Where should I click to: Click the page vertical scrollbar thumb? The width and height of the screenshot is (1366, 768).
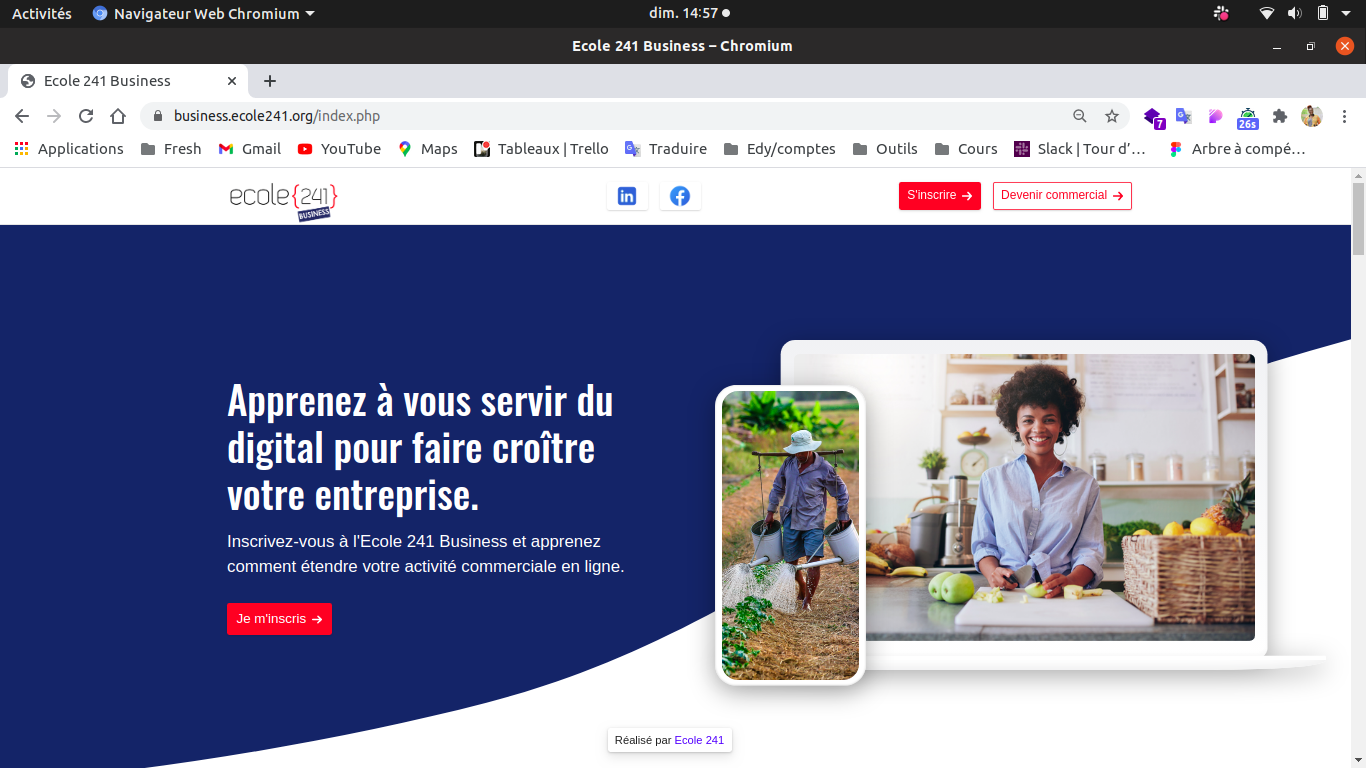click(x=1358, y=219)
